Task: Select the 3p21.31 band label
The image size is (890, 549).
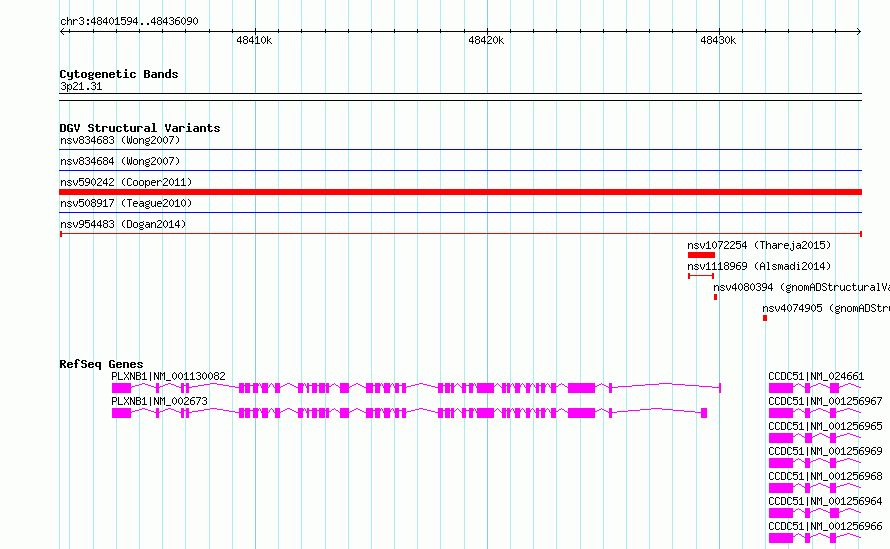Action: [x=81, y=86]
